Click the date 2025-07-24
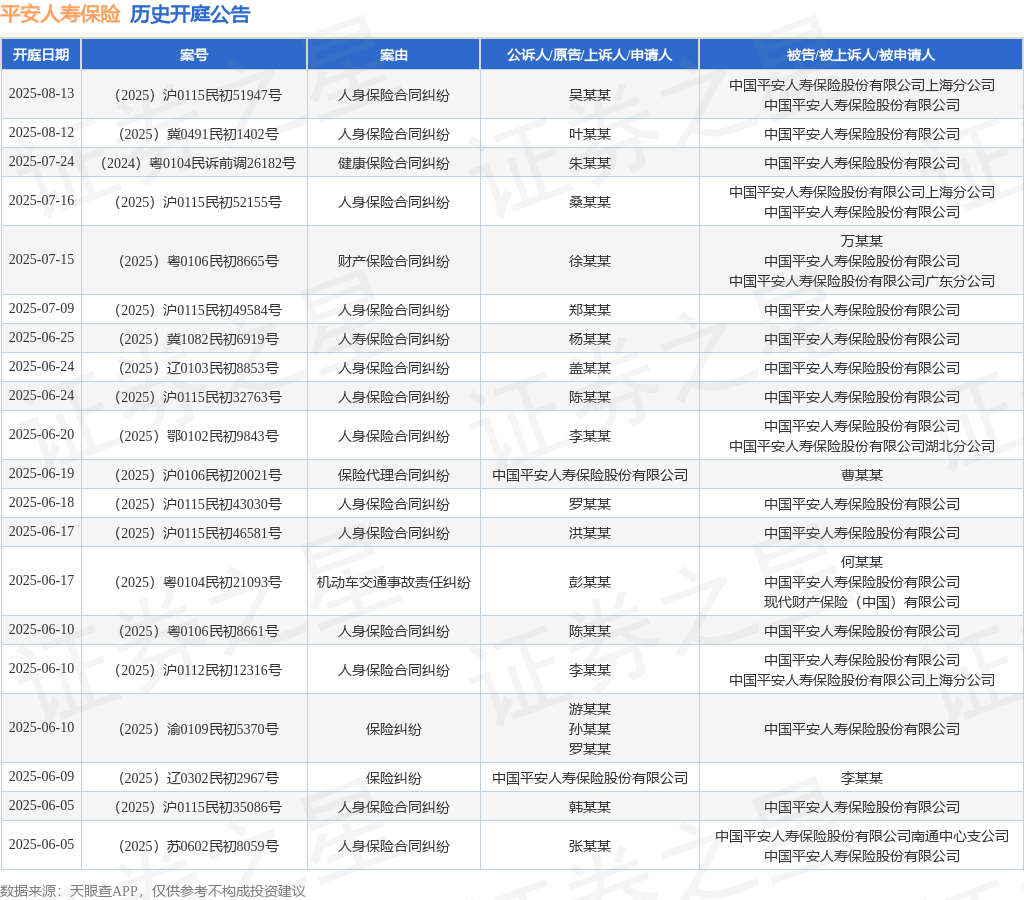This screenshot has height=900, width=1024. (41, 161)
